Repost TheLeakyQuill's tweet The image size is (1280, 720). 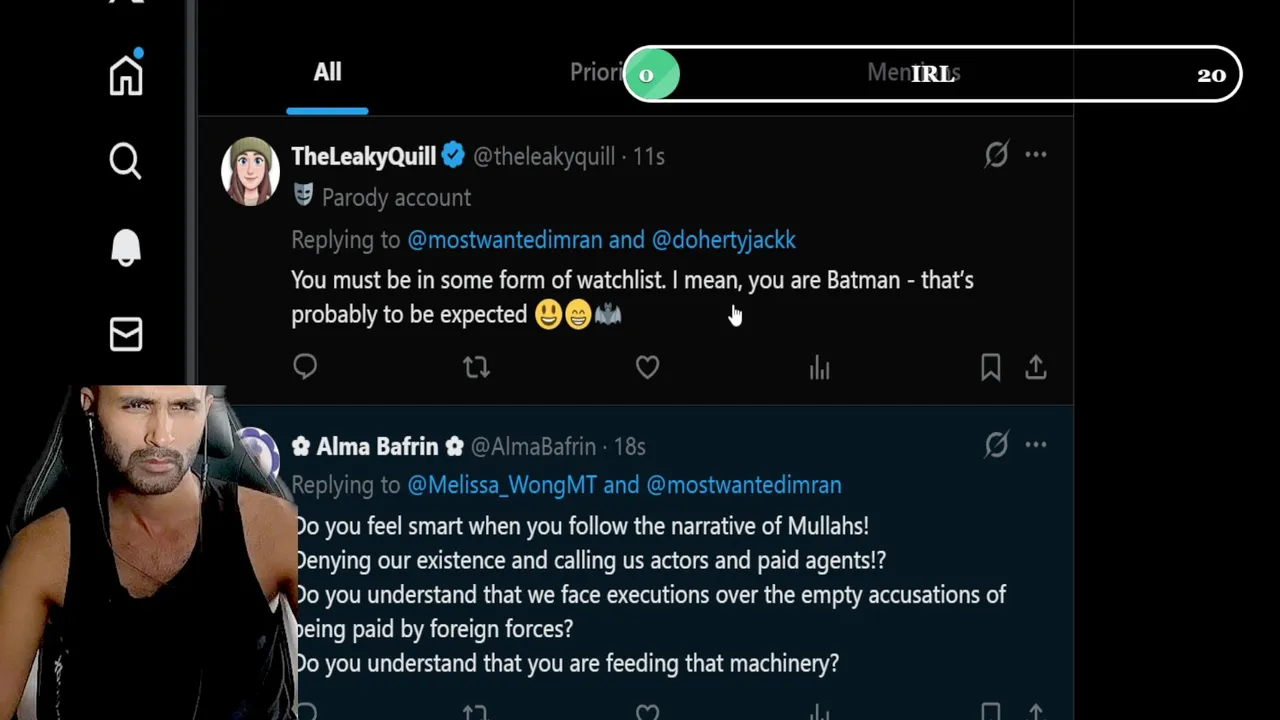476,367
